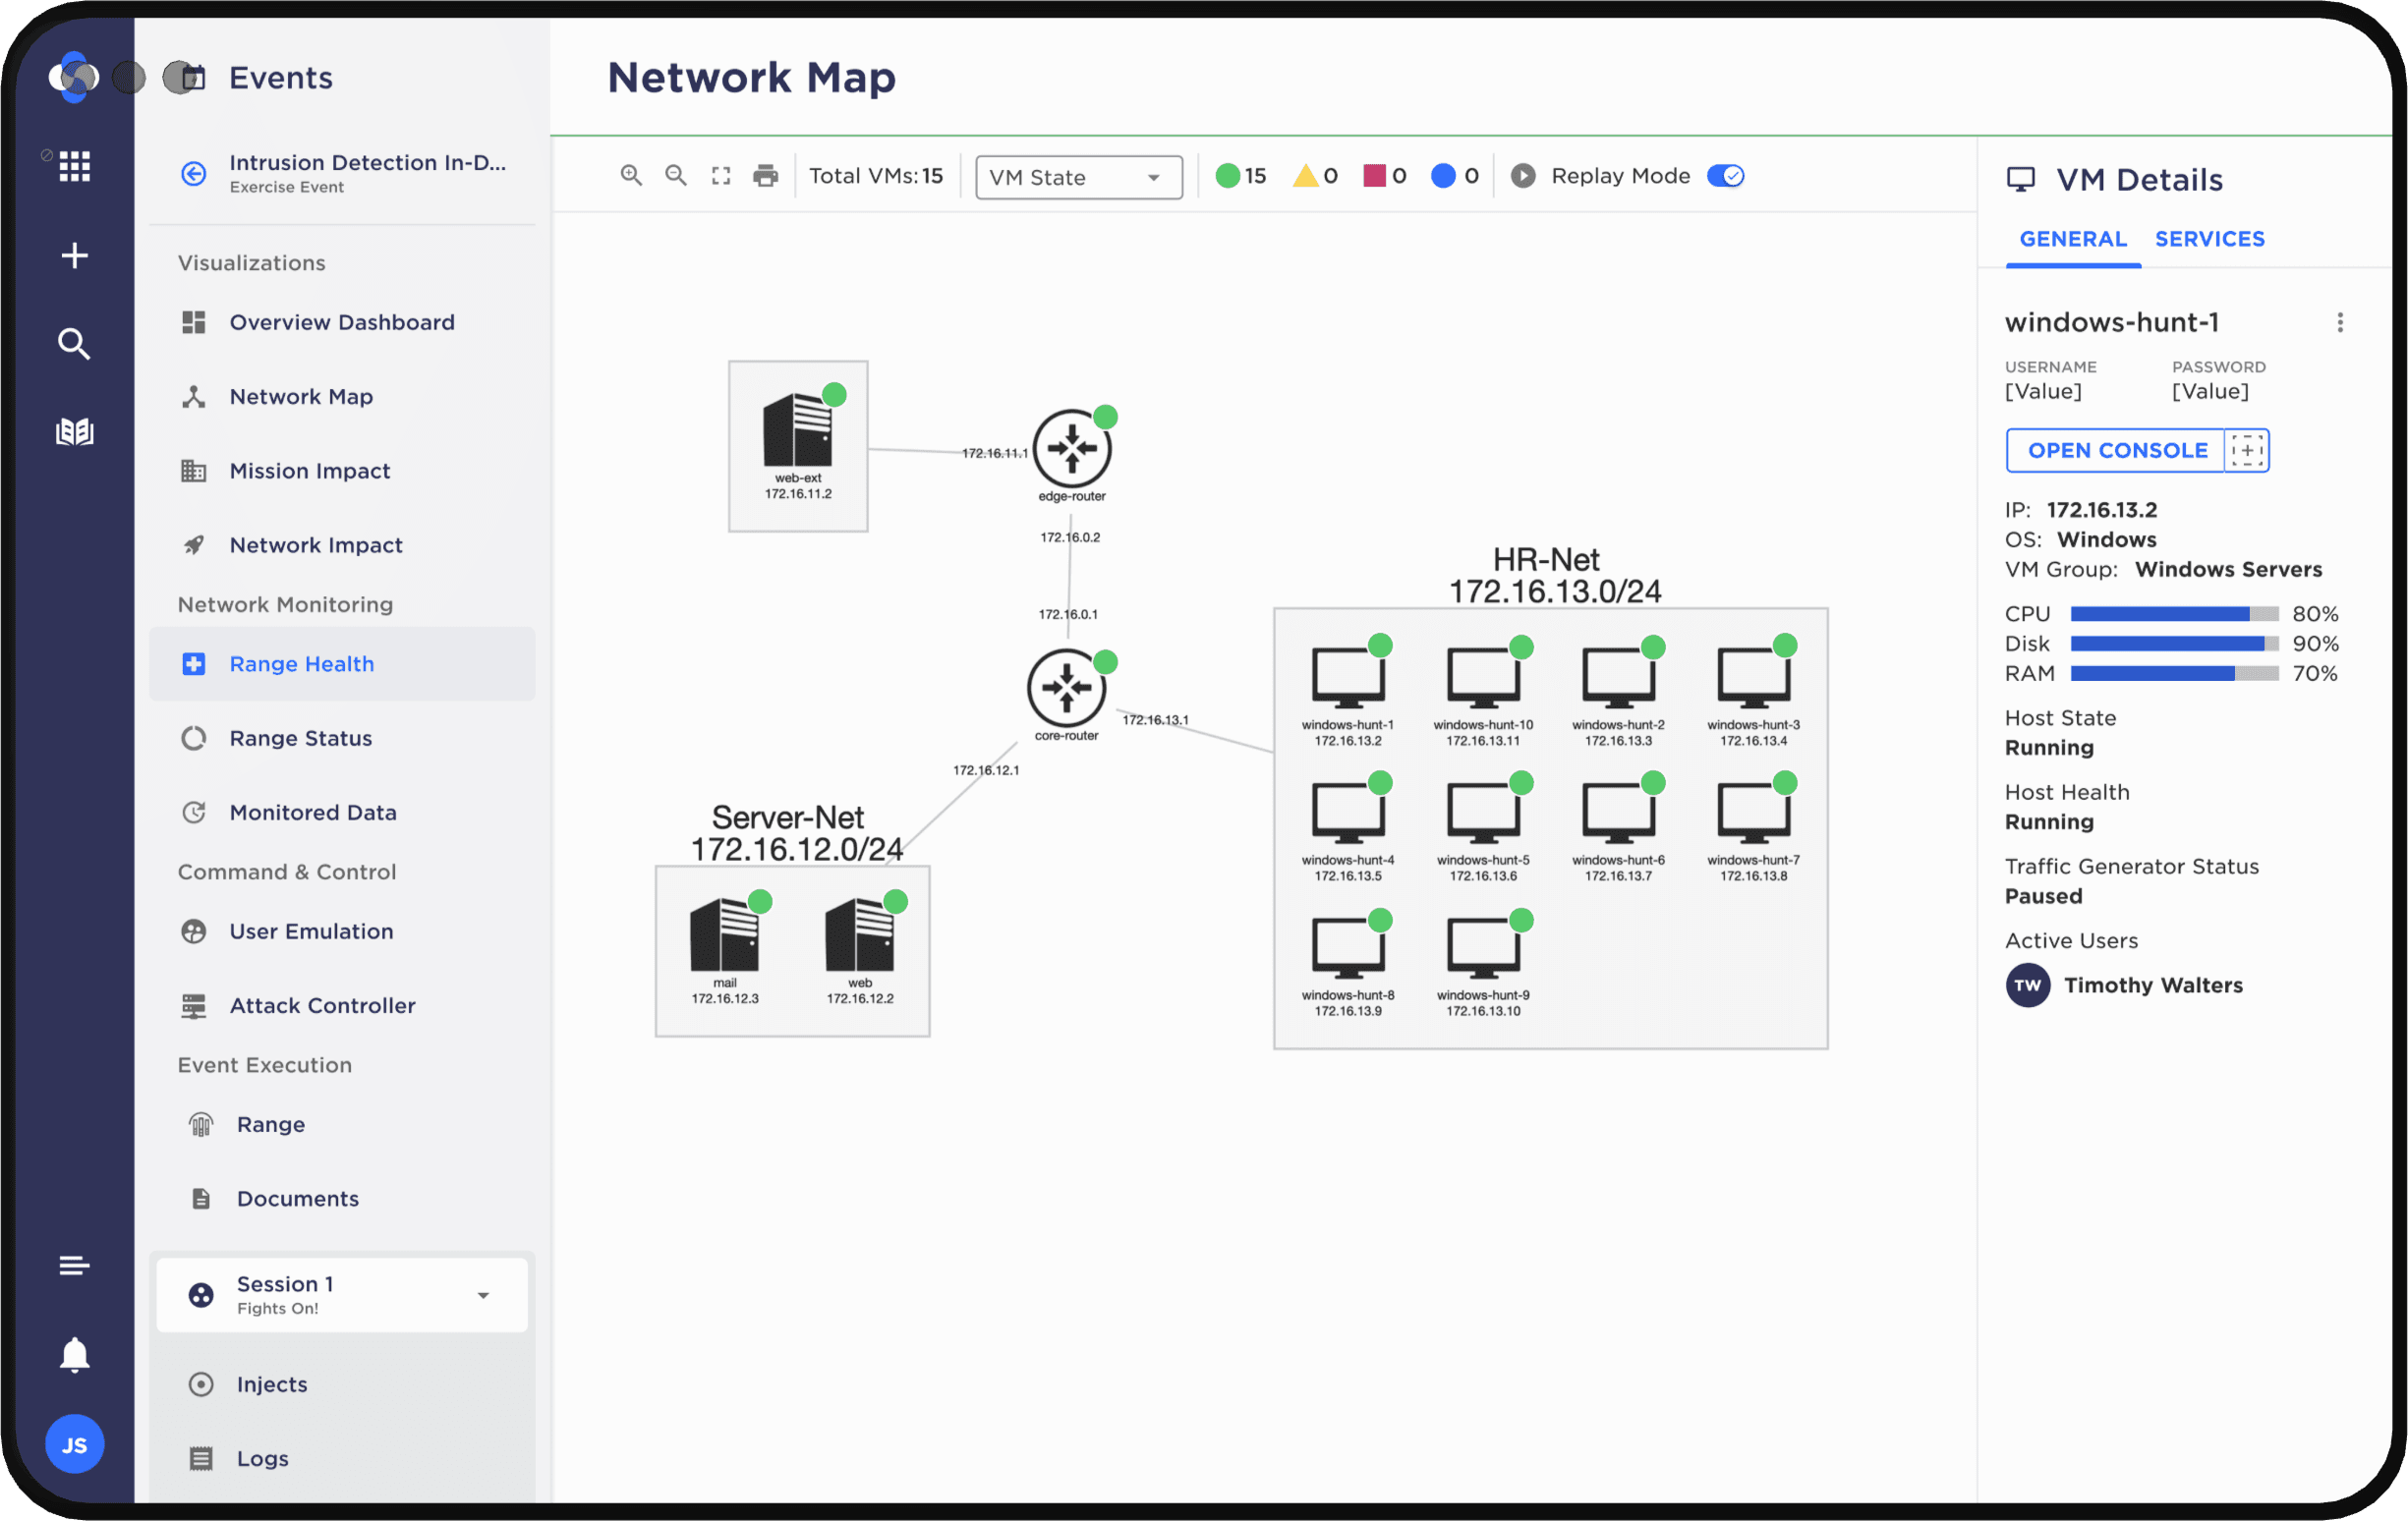Select the core-router node
The width and height of the screenshot is (2408, 1521).
pos(1067,688)
